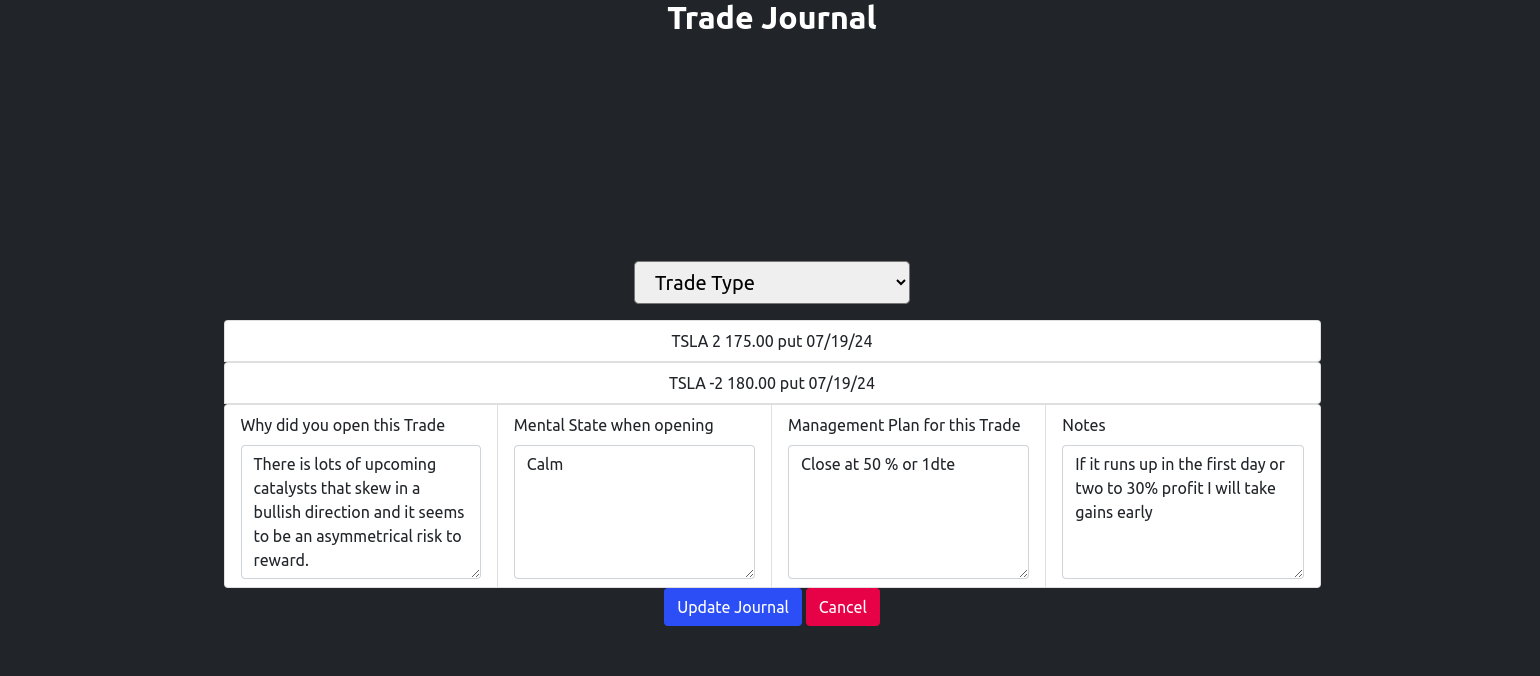Cancel the journal edit
The height and width of the screenshot is (676, 1540).
pyautogui.click(x=842, y=607)
